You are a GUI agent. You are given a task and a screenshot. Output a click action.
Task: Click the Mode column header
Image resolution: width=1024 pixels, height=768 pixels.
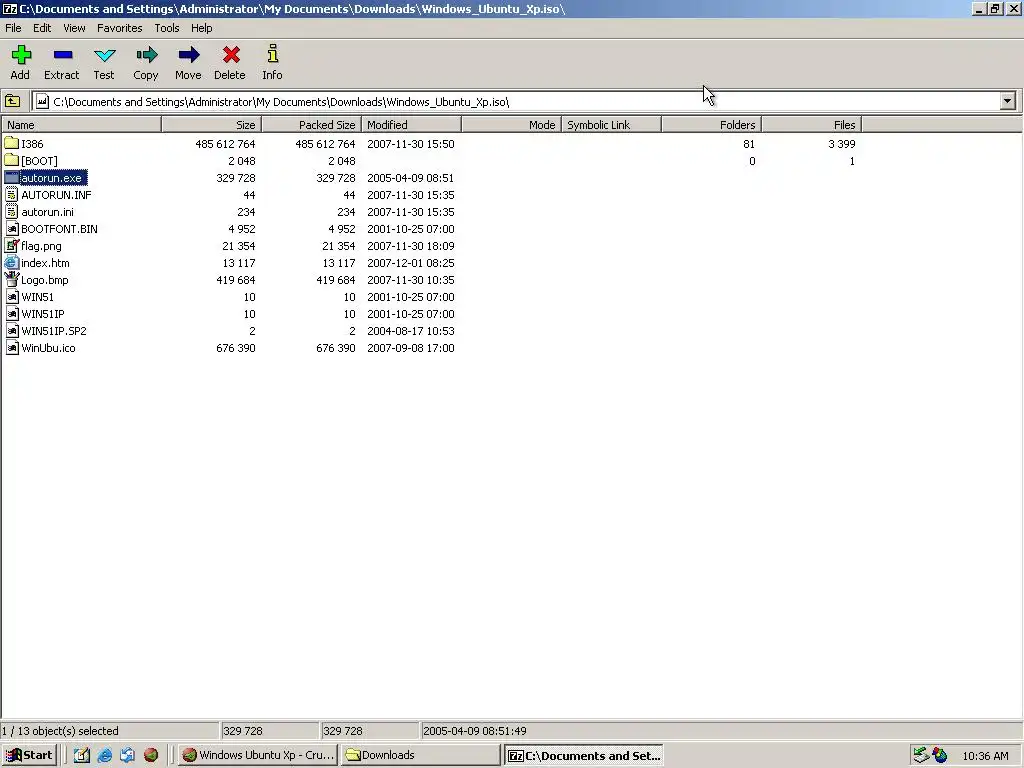point(511,125)
